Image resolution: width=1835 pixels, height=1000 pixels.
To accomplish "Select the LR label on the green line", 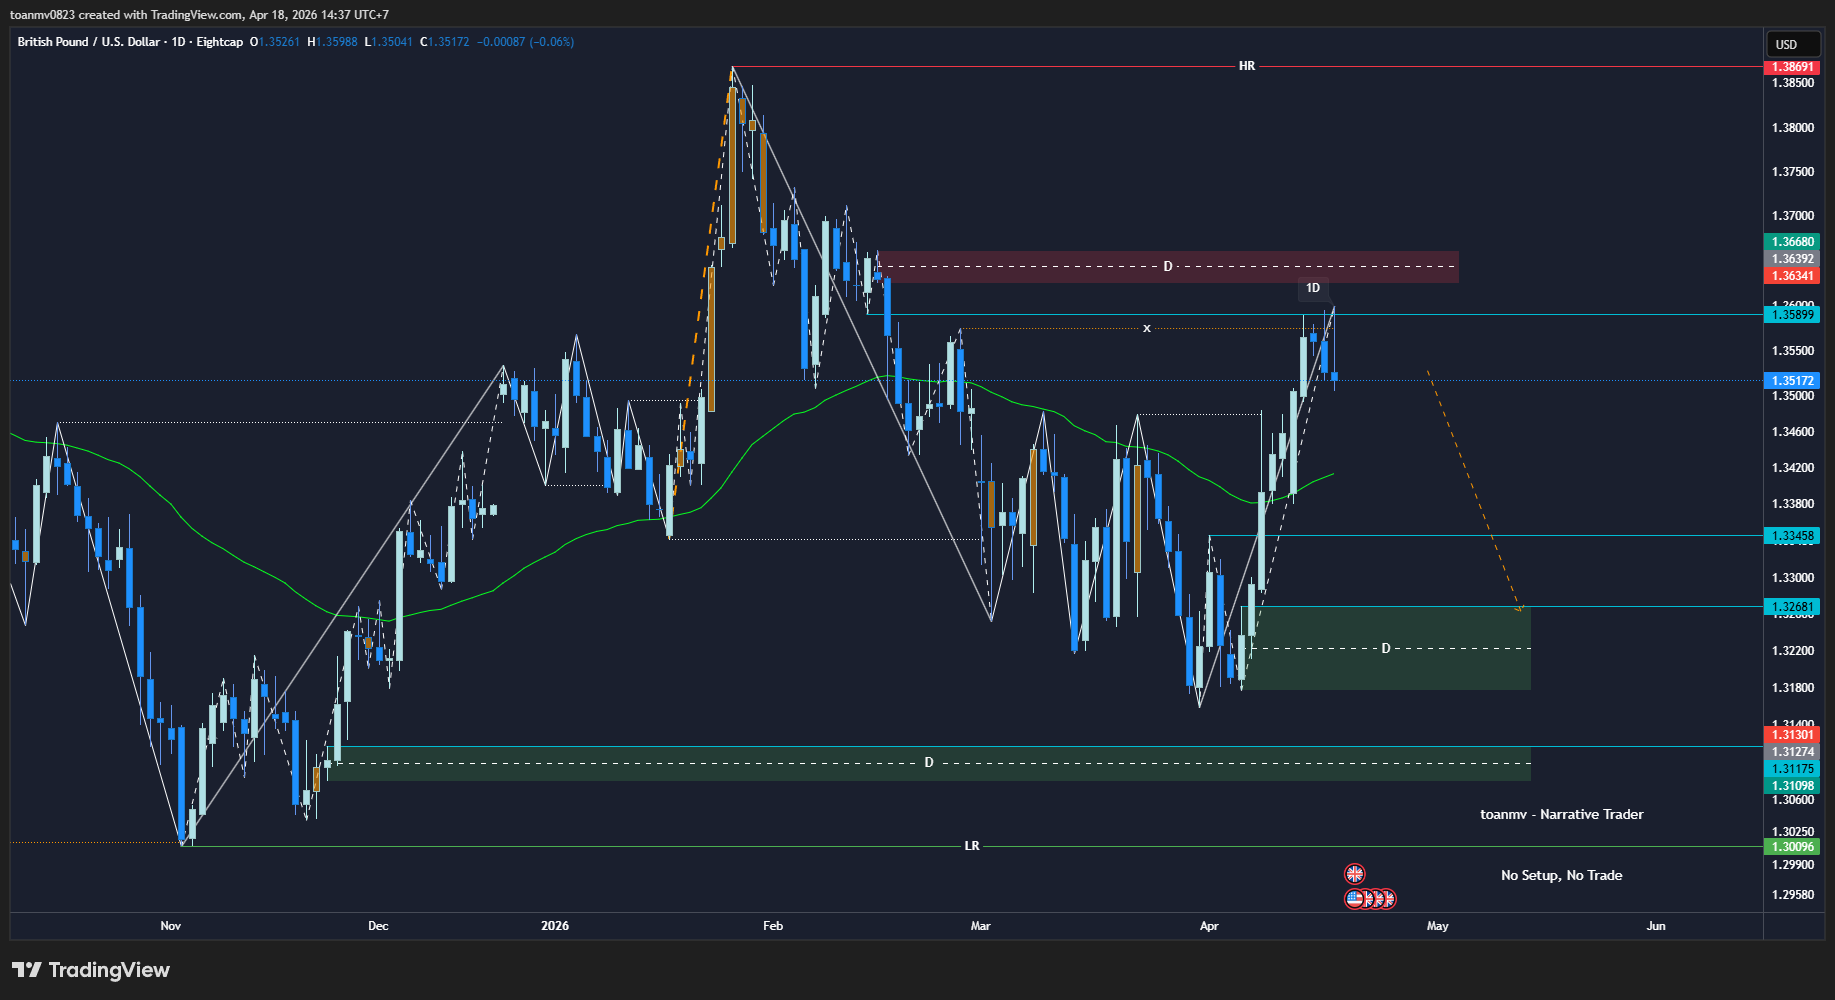I will (972, 846).
